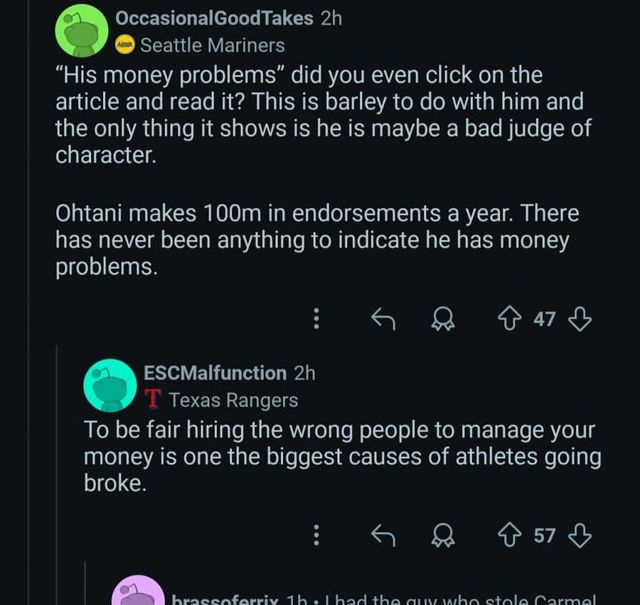Collapse ESCMalfunction's comment by clicking its text

click(340, 457)
